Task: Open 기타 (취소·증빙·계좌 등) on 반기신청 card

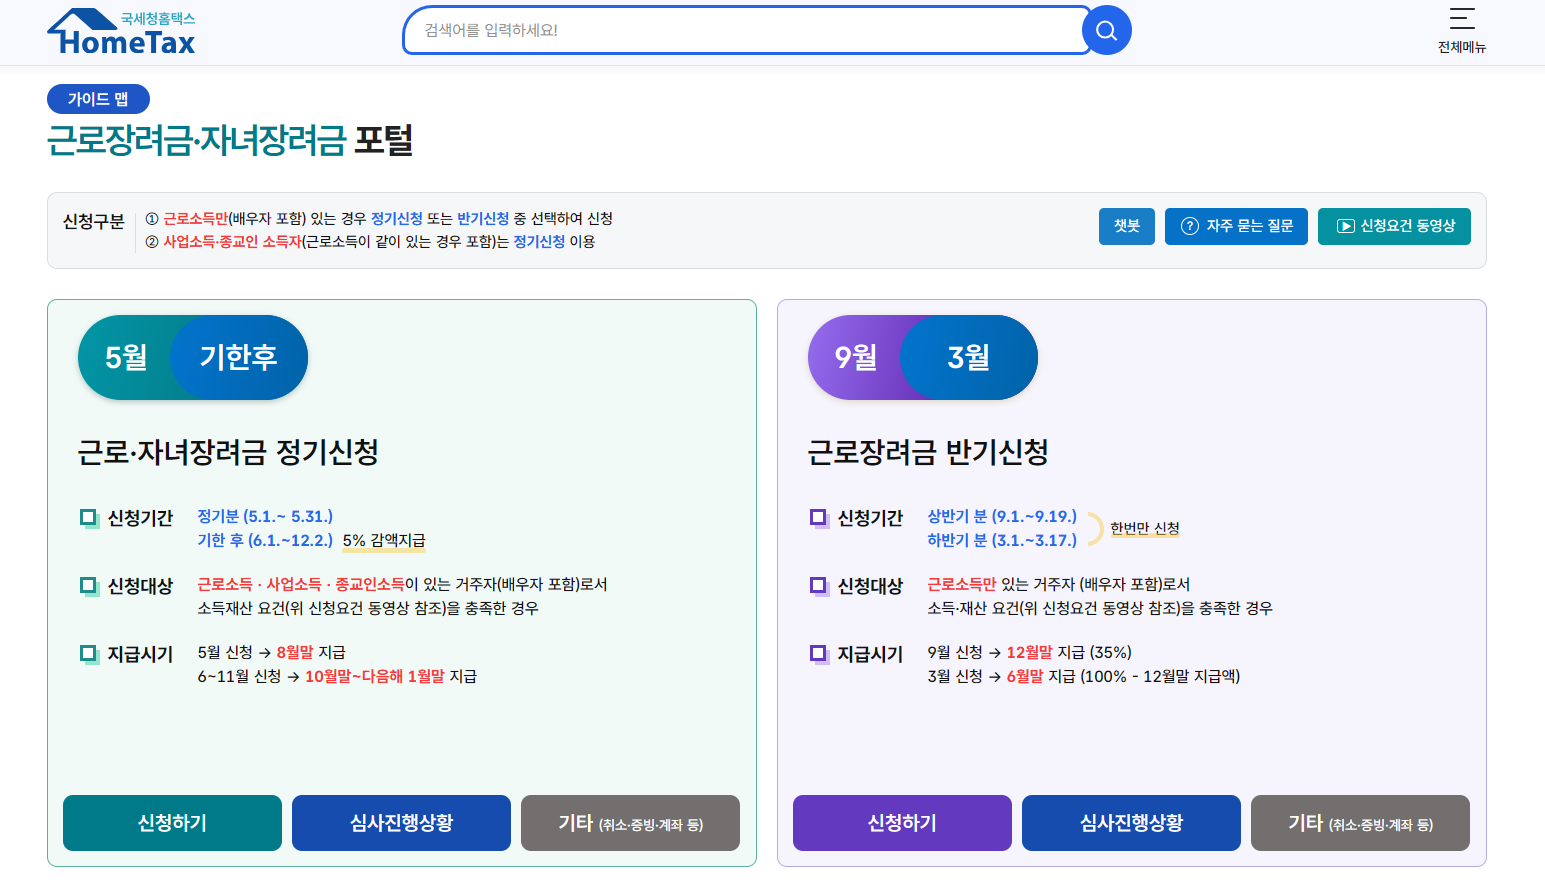Action: coord(1360,823)
